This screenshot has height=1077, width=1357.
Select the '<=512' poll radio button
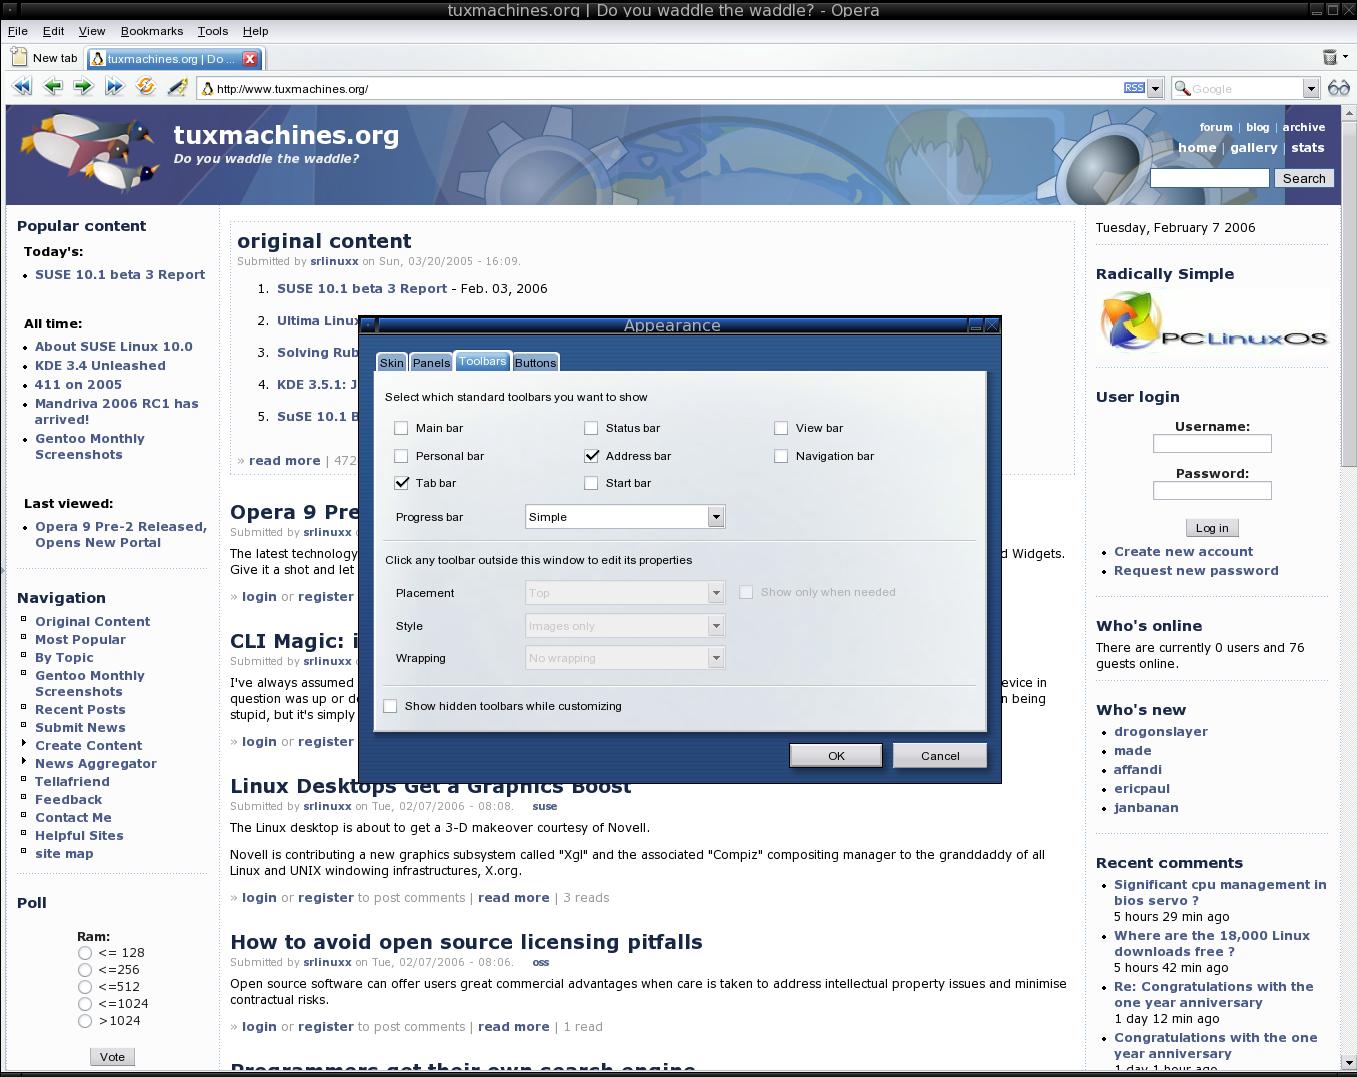point(85,987)
